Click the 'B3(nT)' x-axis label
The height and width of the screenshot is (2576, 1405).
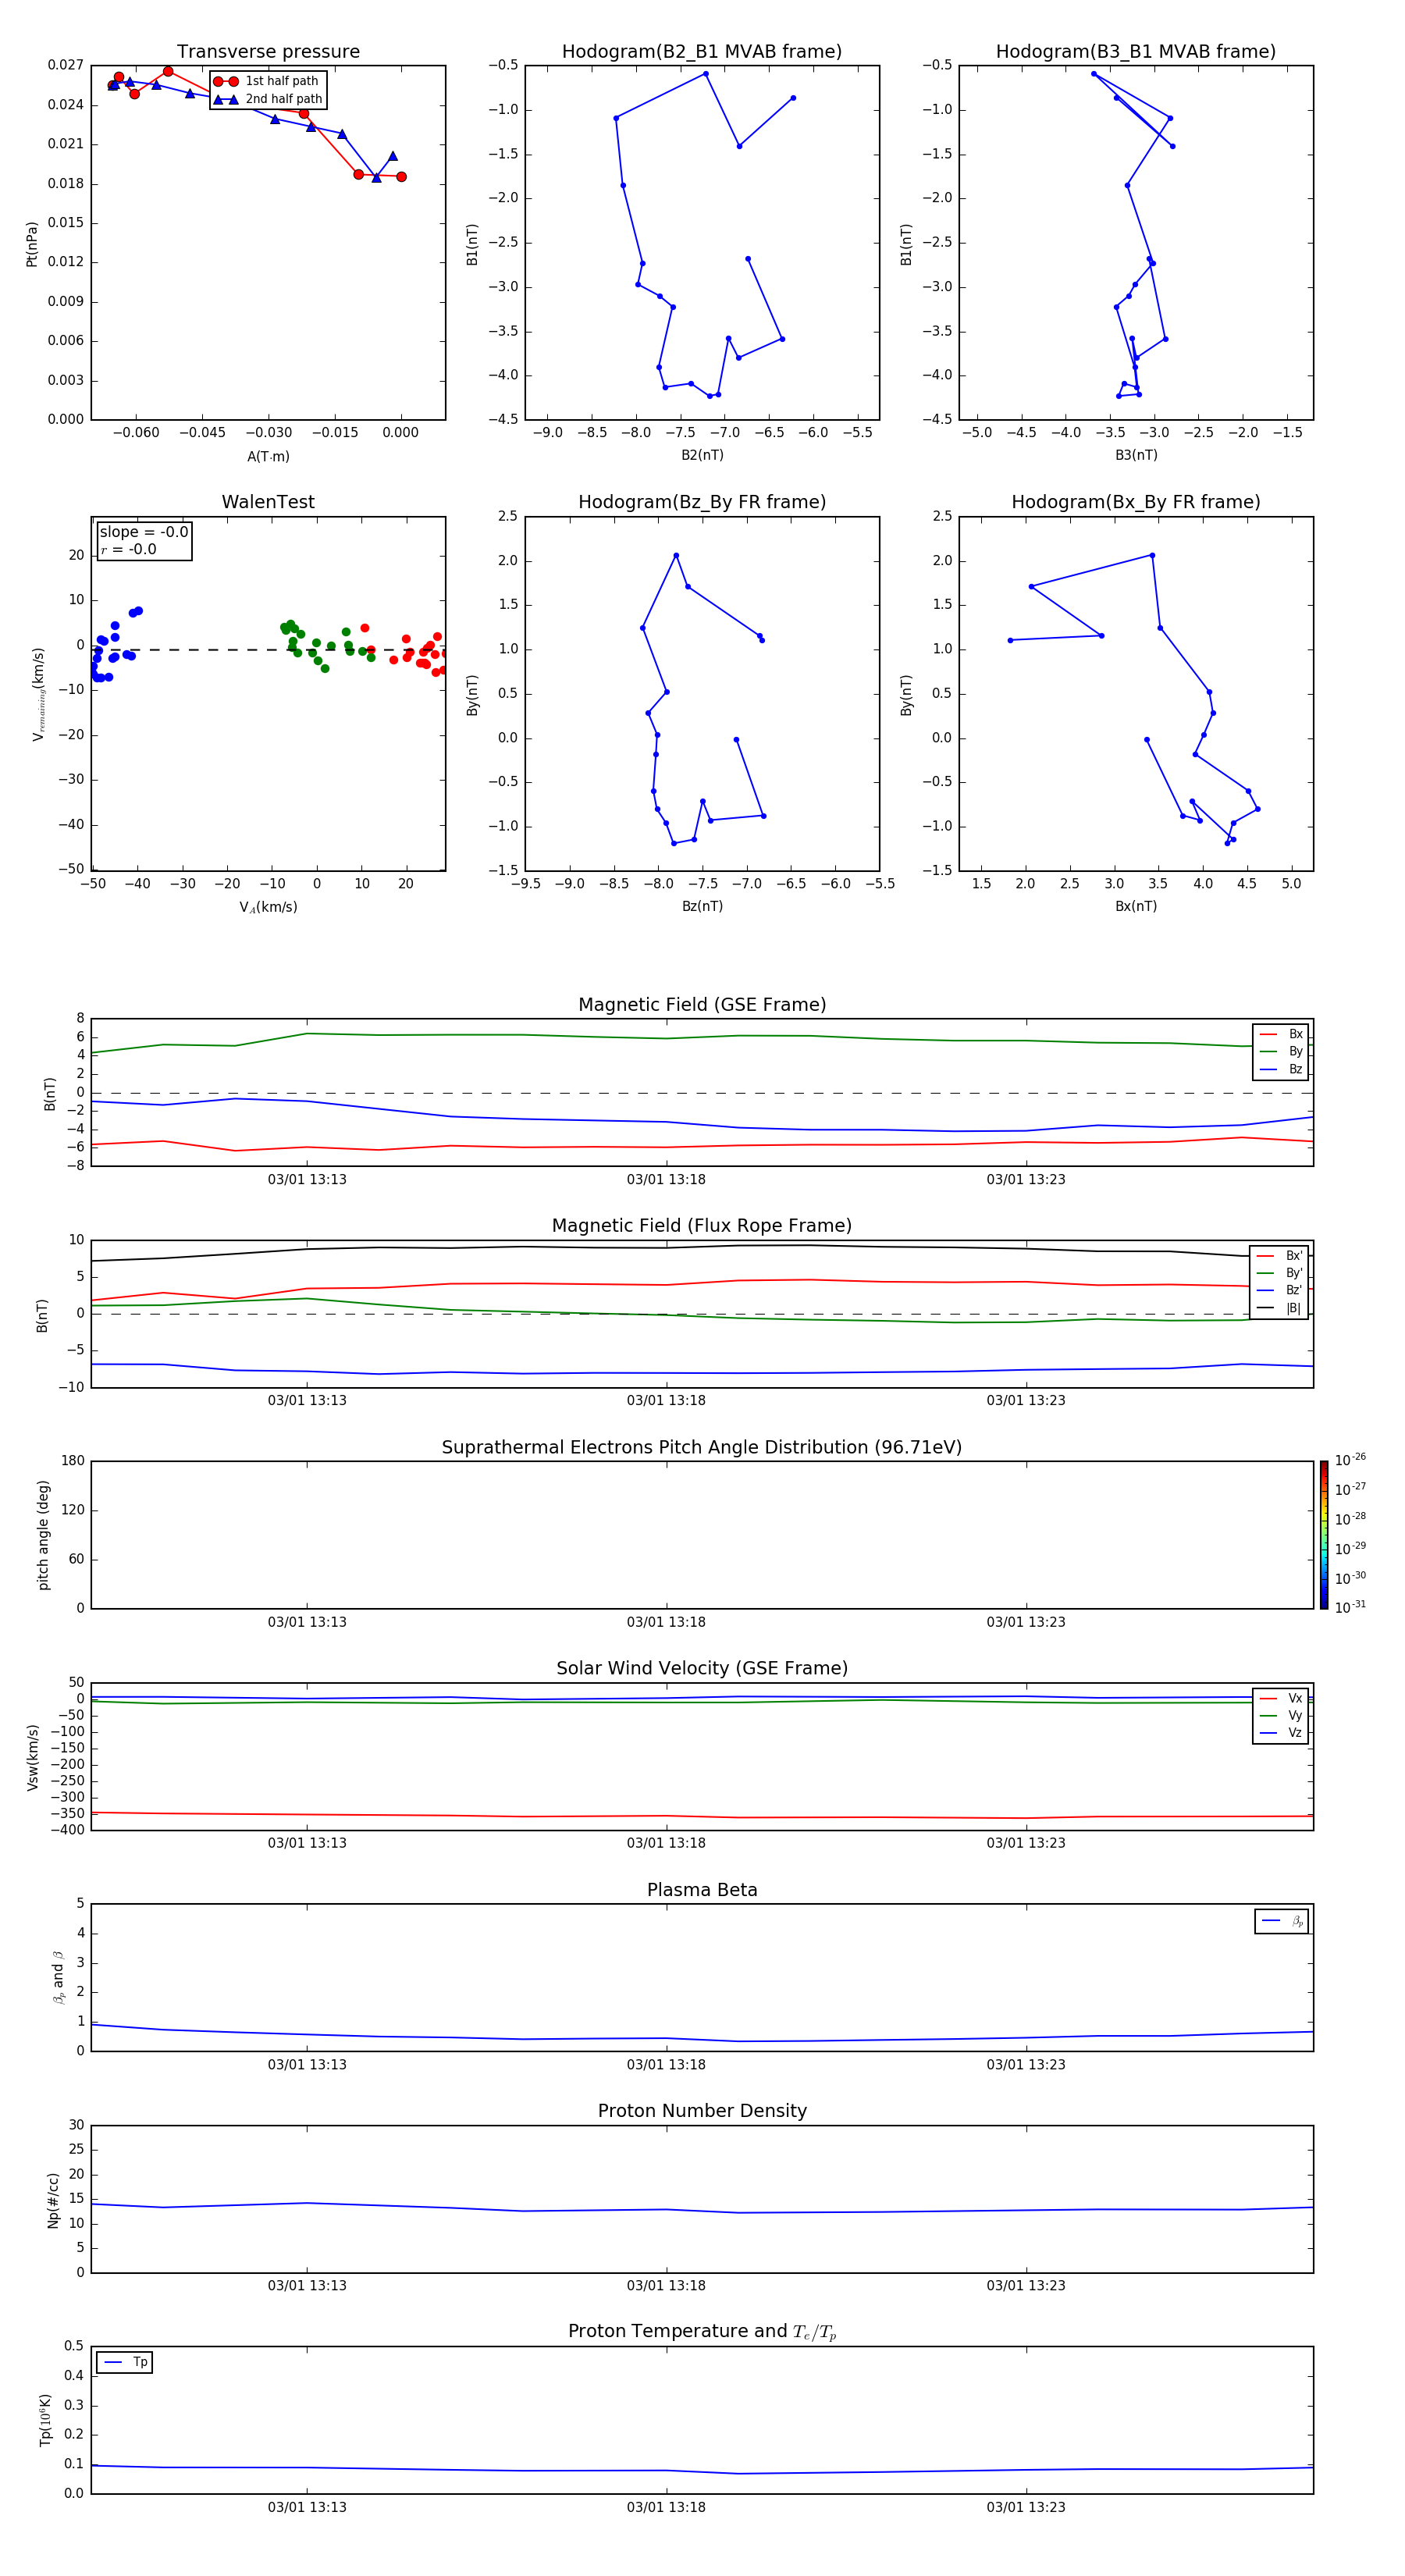pos(1136,455)
